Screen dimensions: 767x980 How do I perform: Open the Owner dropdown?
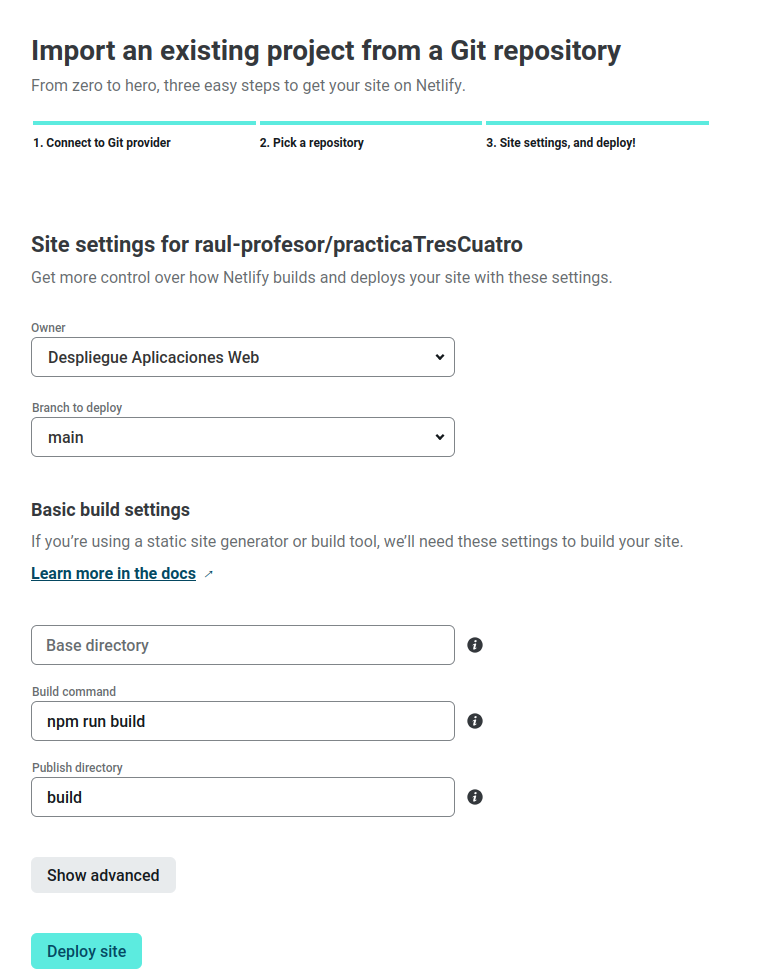click(243, 357)
